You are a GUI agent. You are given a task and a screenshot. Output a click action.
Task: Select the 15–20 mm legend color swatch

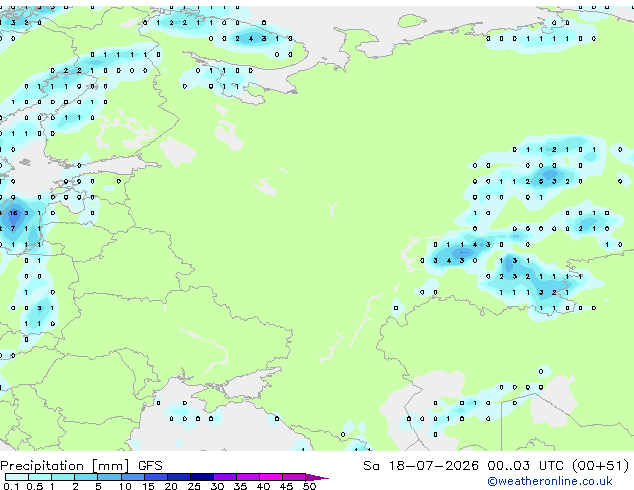pos(156,477)
